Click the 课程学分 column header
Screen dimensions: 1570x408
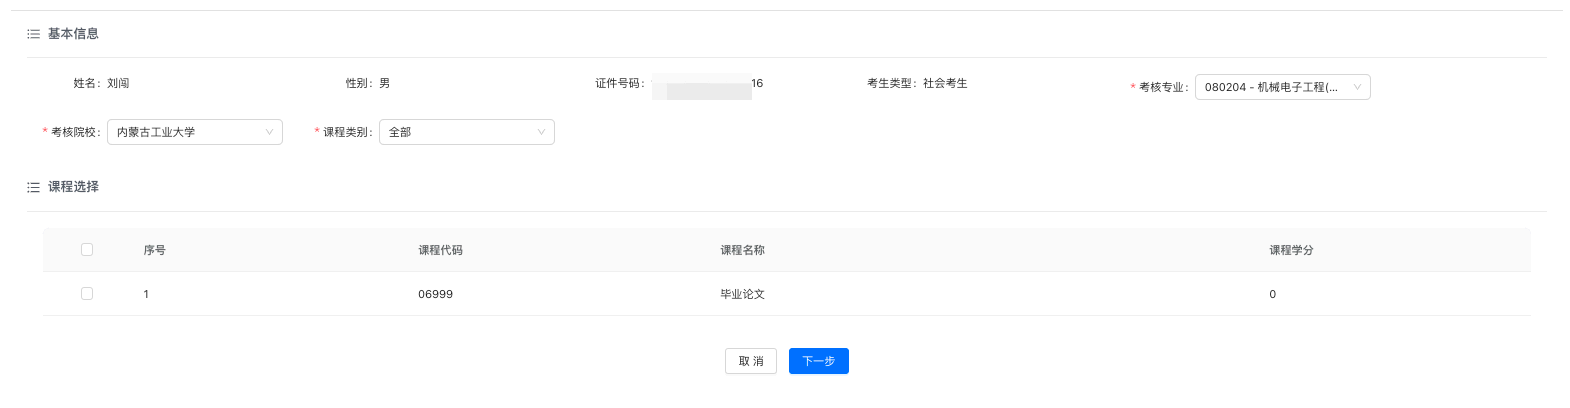pos(1291,250)
